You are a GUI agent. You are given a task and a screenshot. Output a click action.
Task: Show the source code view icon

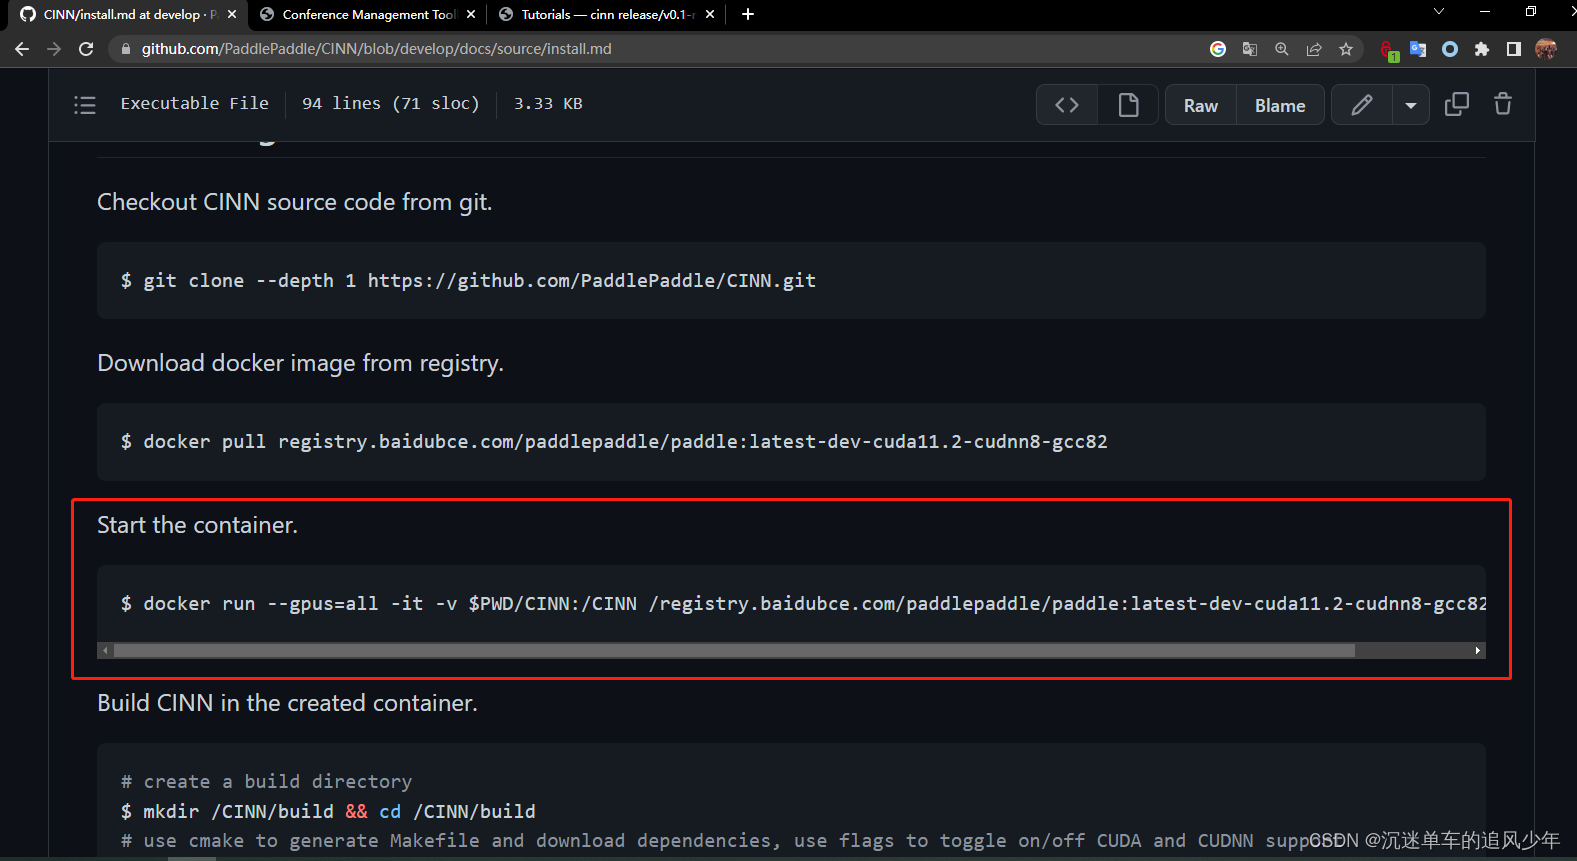click(1067, 105)
